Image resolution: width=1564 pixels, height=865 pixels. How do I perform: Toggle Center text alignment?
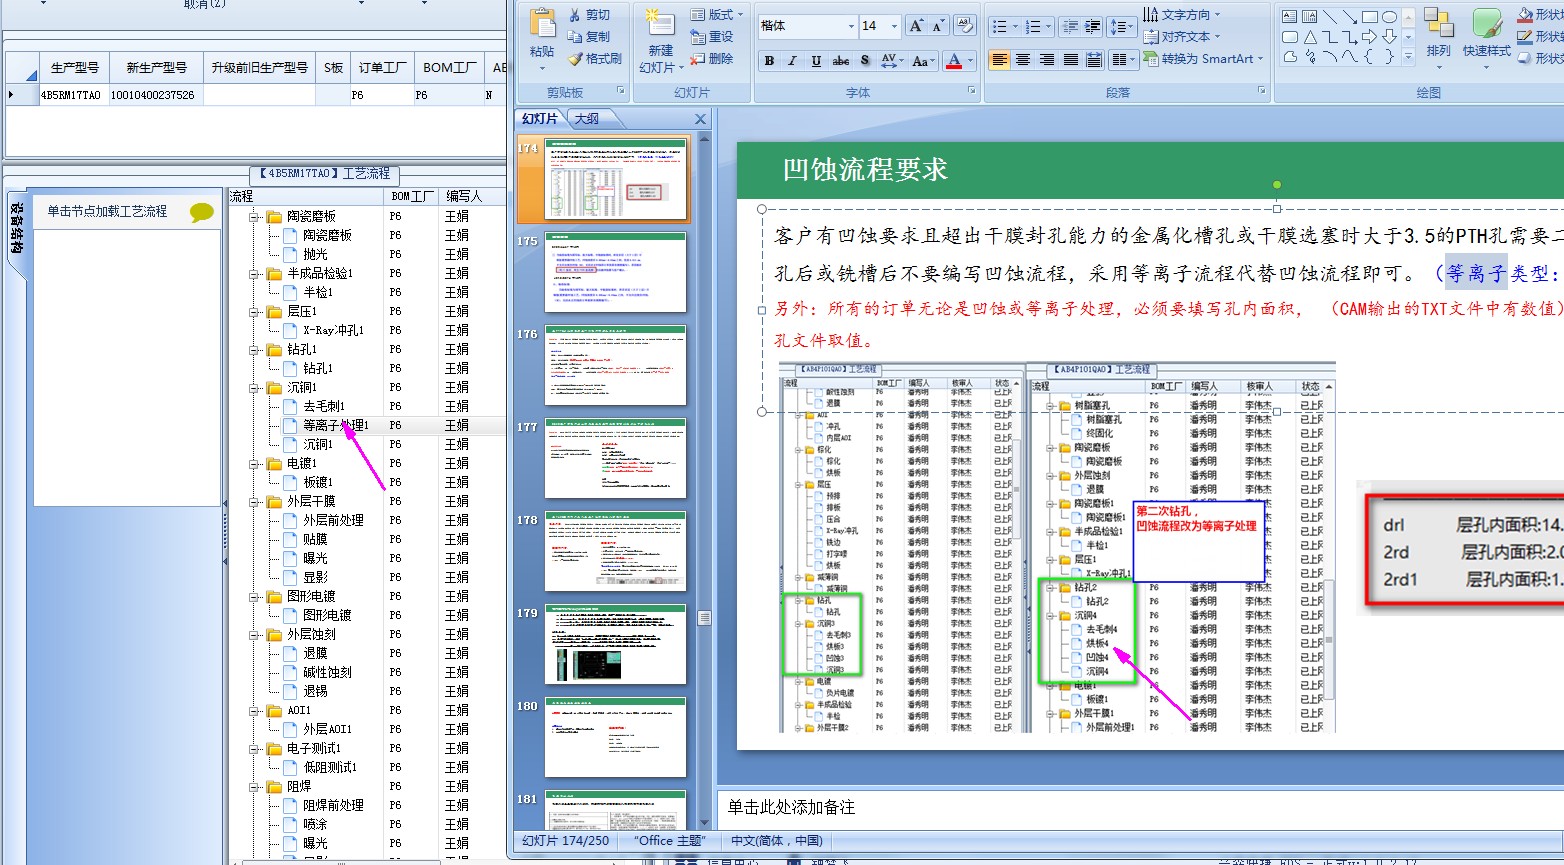click(x=1023, y=60)
